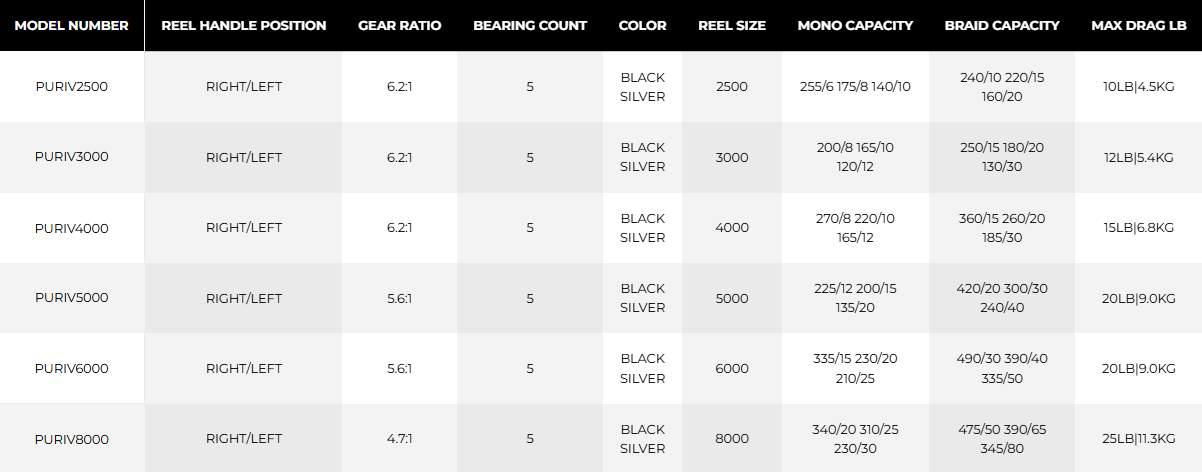Select the GEAR RATIO column header
This screenshot has width=1202, height=472.
point(399,25)
